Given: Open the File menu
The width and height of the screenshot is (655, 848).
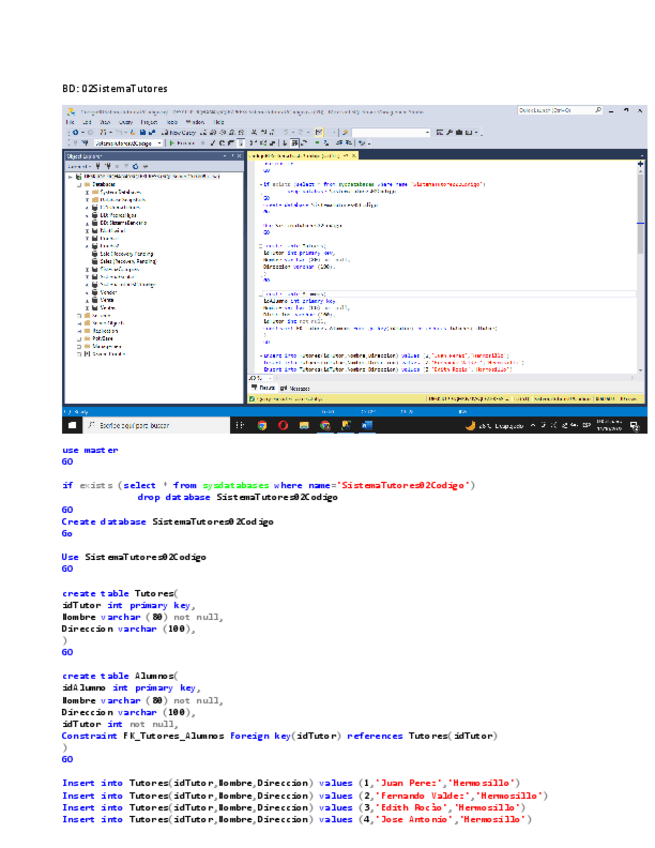Looking at the screenshot, I should coord(71,121).
